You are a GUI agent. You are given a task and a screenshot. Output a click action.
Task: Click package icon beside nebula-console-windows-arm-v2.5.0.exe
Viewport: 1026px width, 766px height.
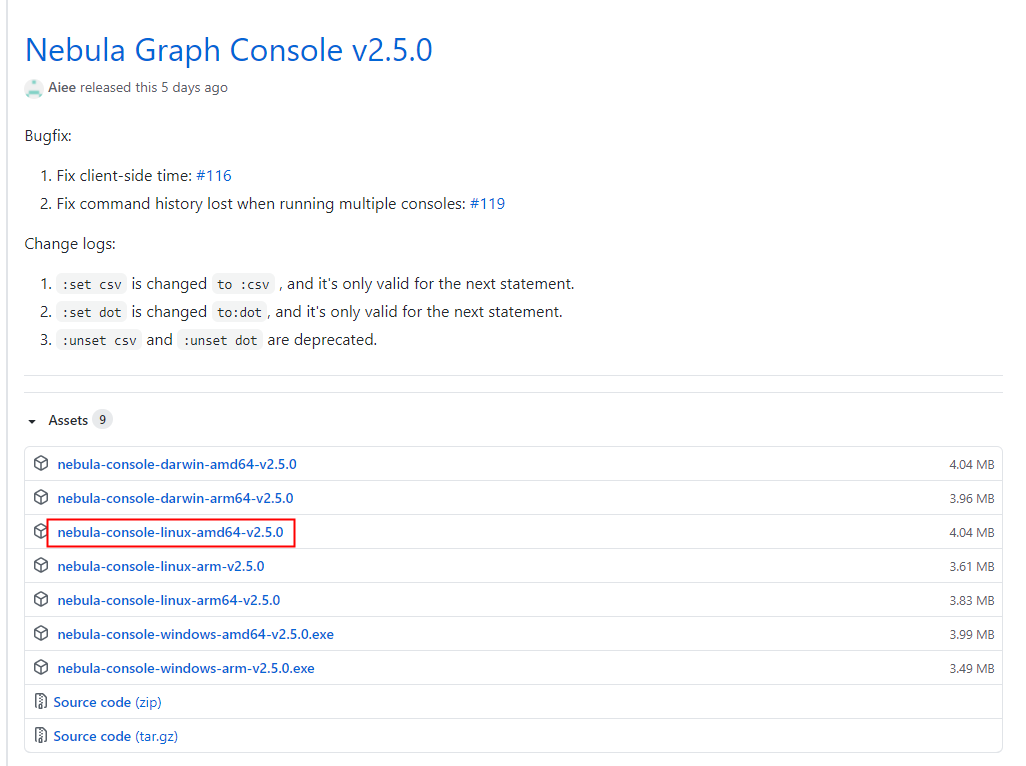point(41,668)
